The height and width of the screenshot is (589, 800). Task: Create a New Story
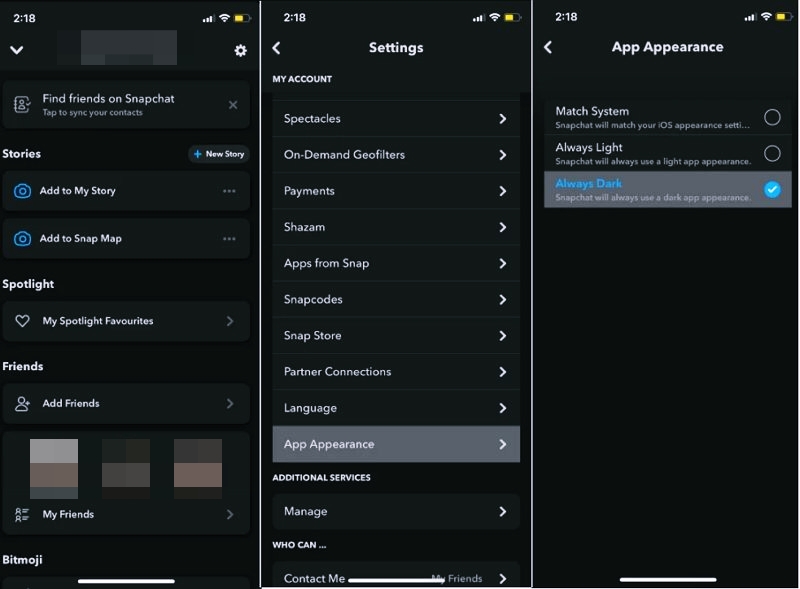pos(219,154)
